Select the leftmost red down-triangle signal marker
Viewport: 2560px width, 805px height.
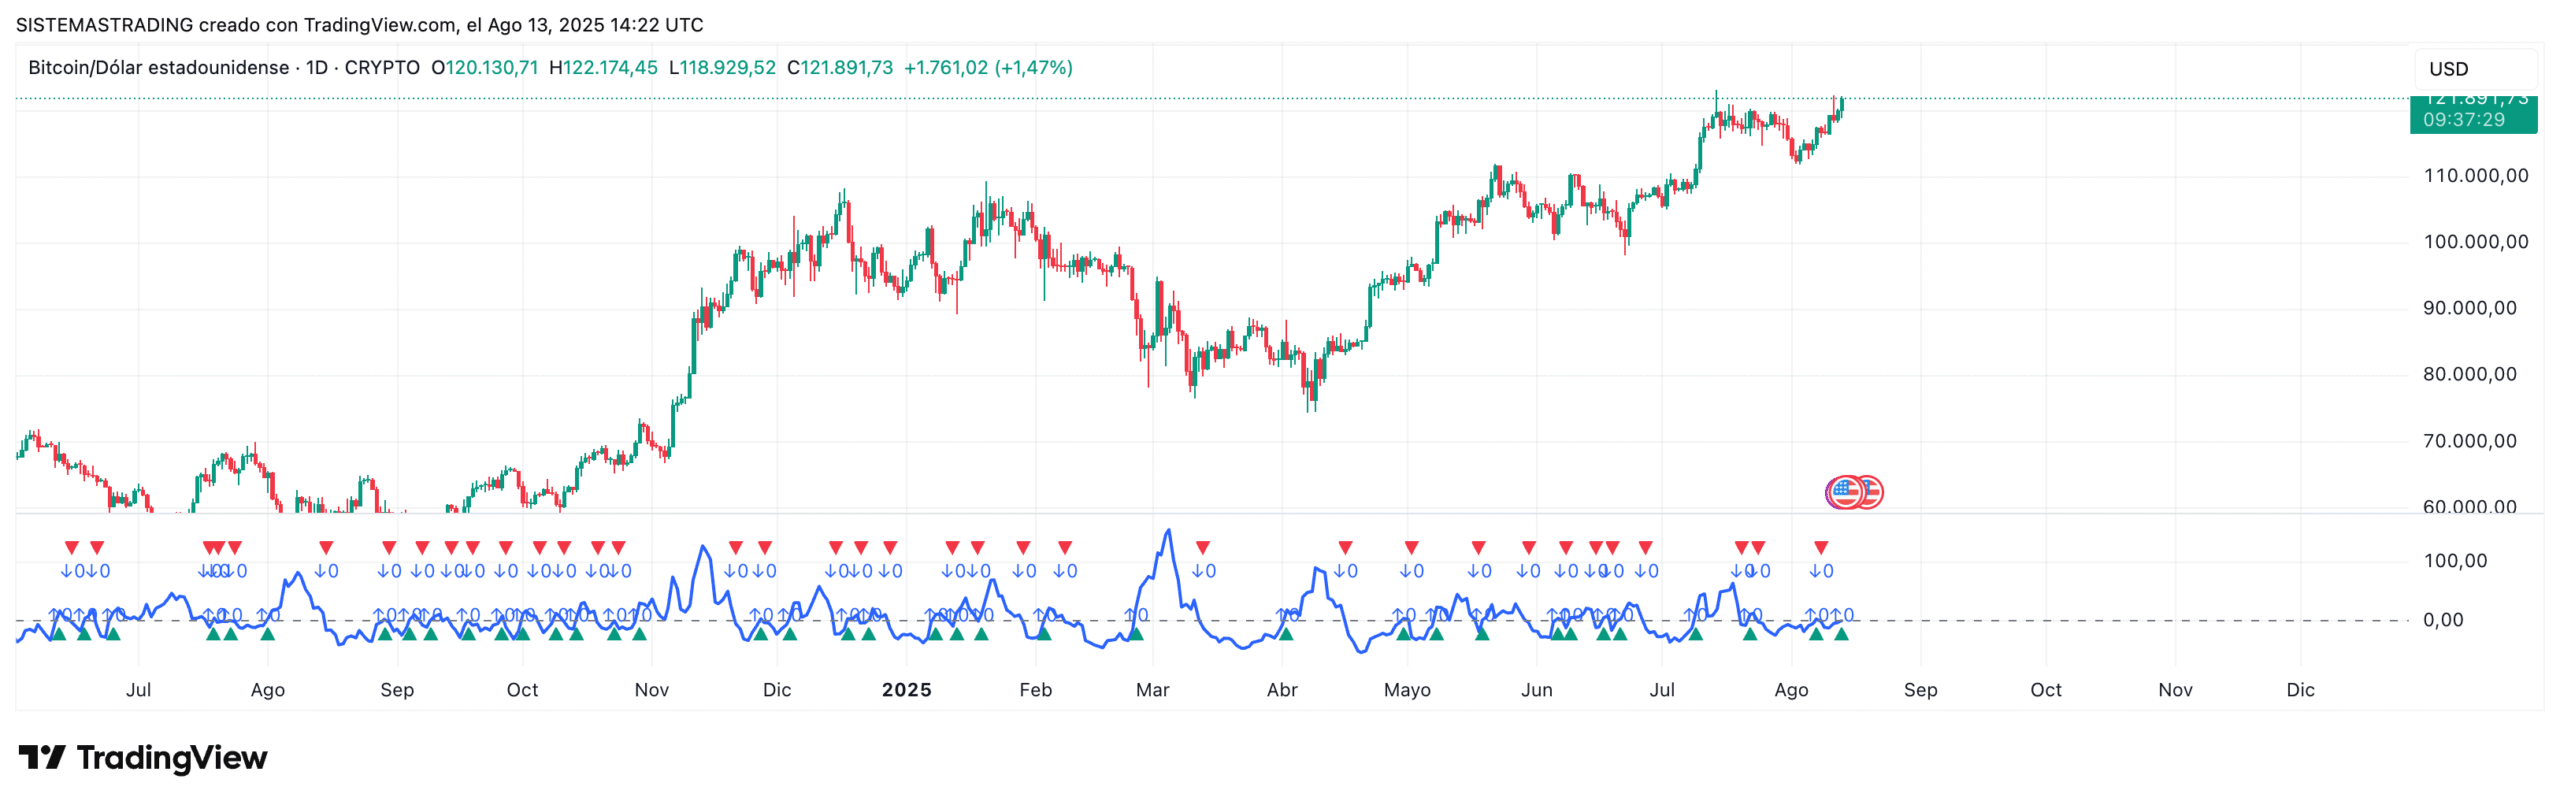(71, 547)
